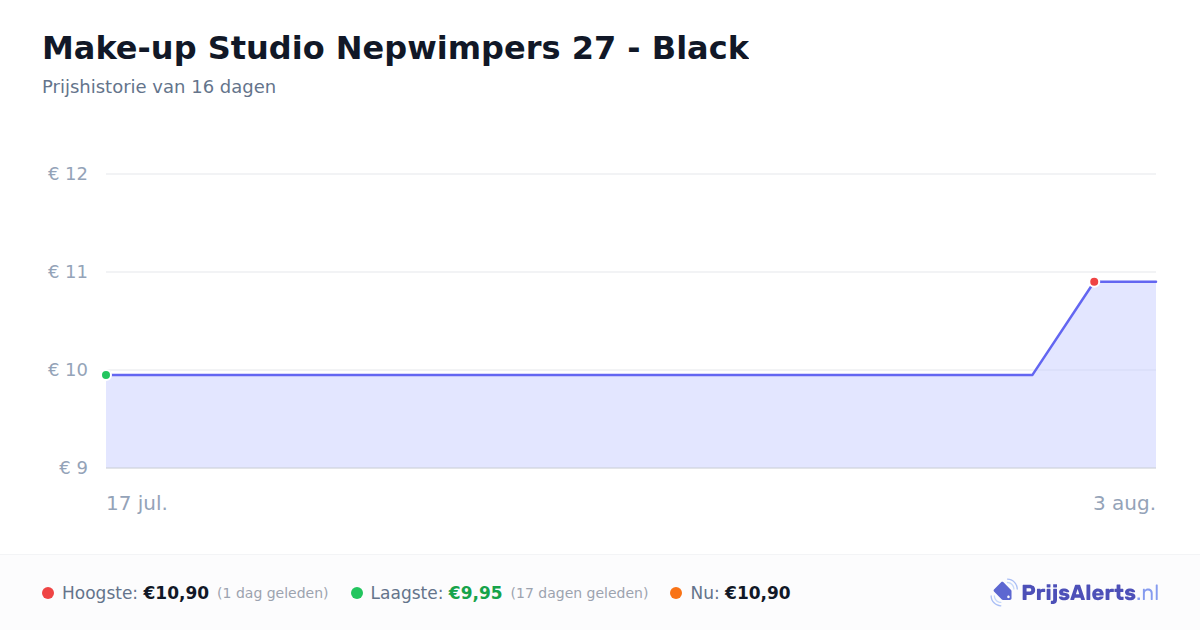This screenshot has width=1200, height=630.
Task: Click the Laagste €9,95 price value
Action: coord(475,593)
